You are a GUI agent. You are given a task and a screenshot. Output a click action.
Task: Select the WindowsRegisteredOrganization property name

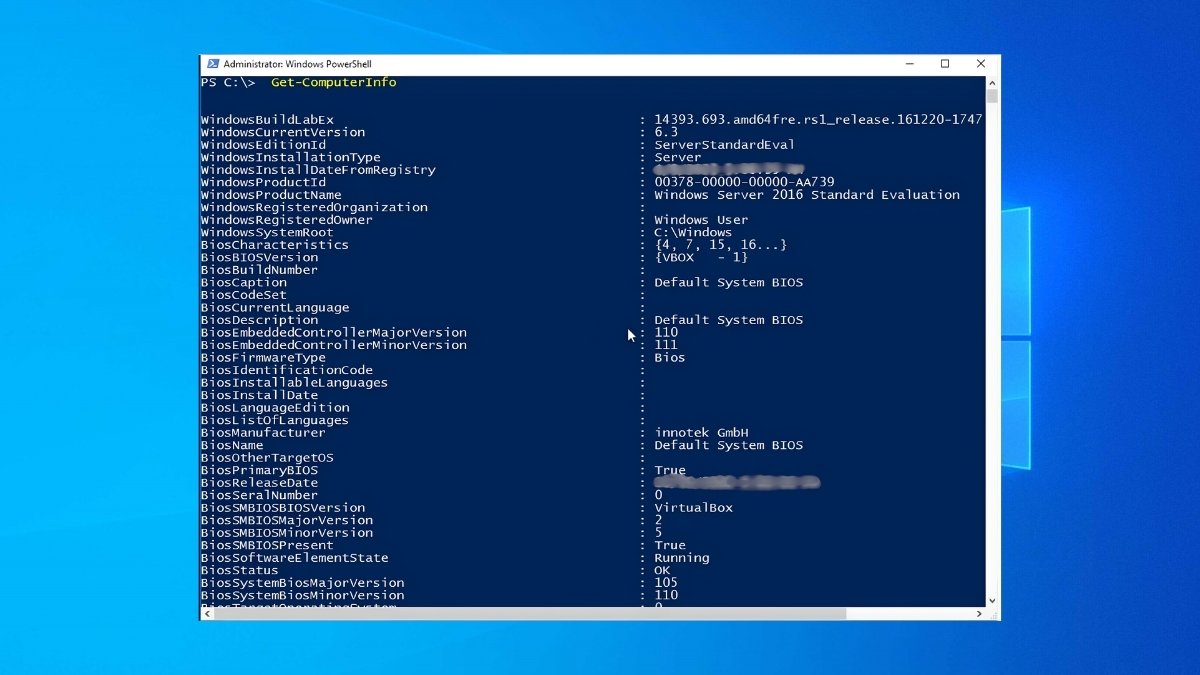pos(314,207)
